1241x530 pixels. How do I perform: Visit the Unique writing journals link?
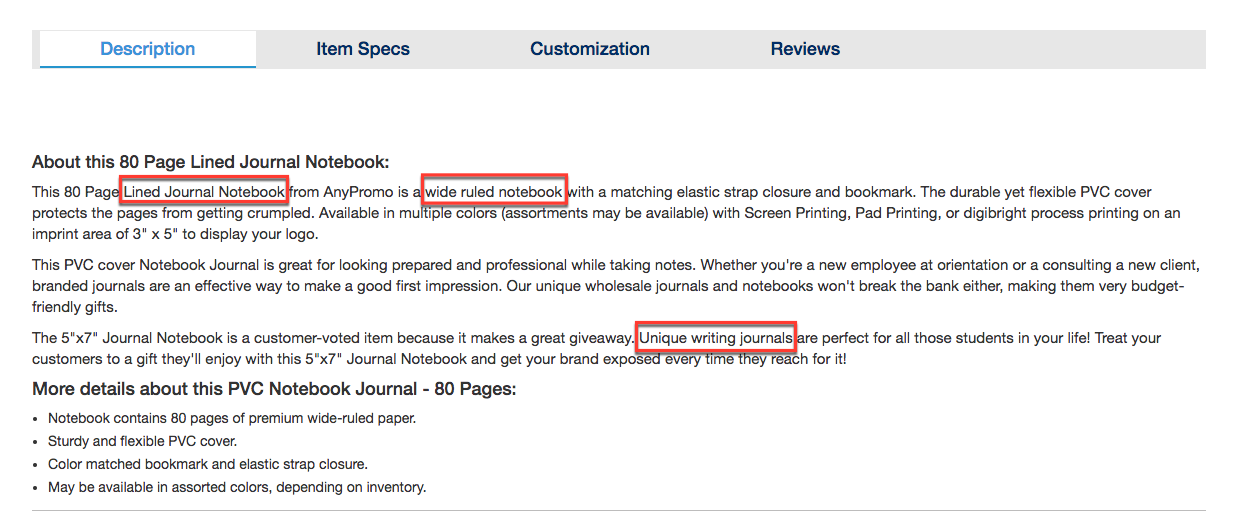coord(717,338)
